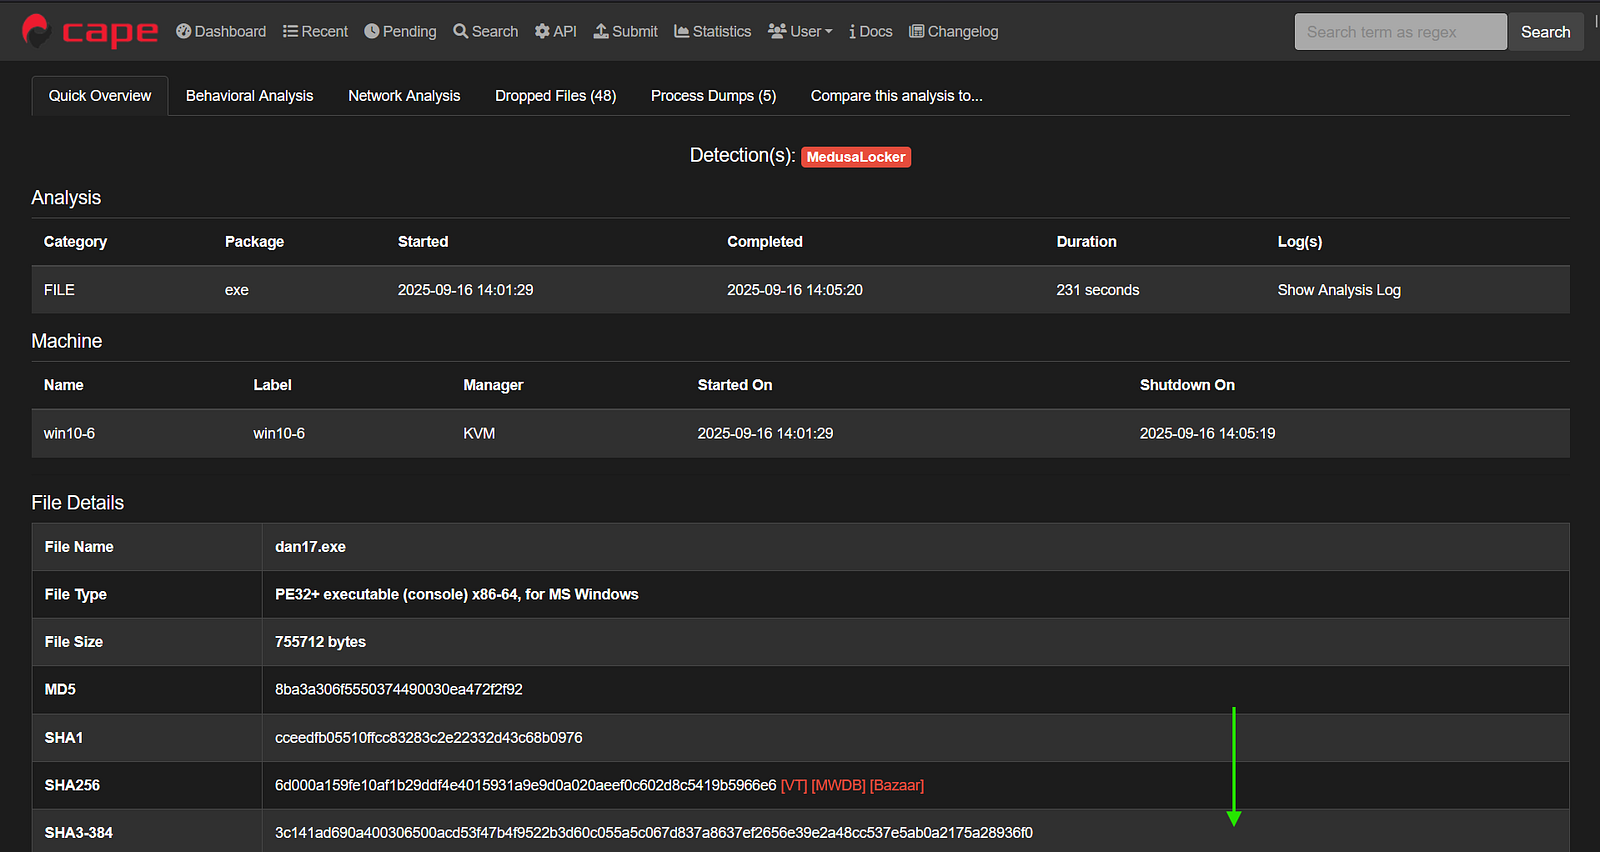
Task: Click the 'Duration' column header
Action: [x=1086, y=242]
